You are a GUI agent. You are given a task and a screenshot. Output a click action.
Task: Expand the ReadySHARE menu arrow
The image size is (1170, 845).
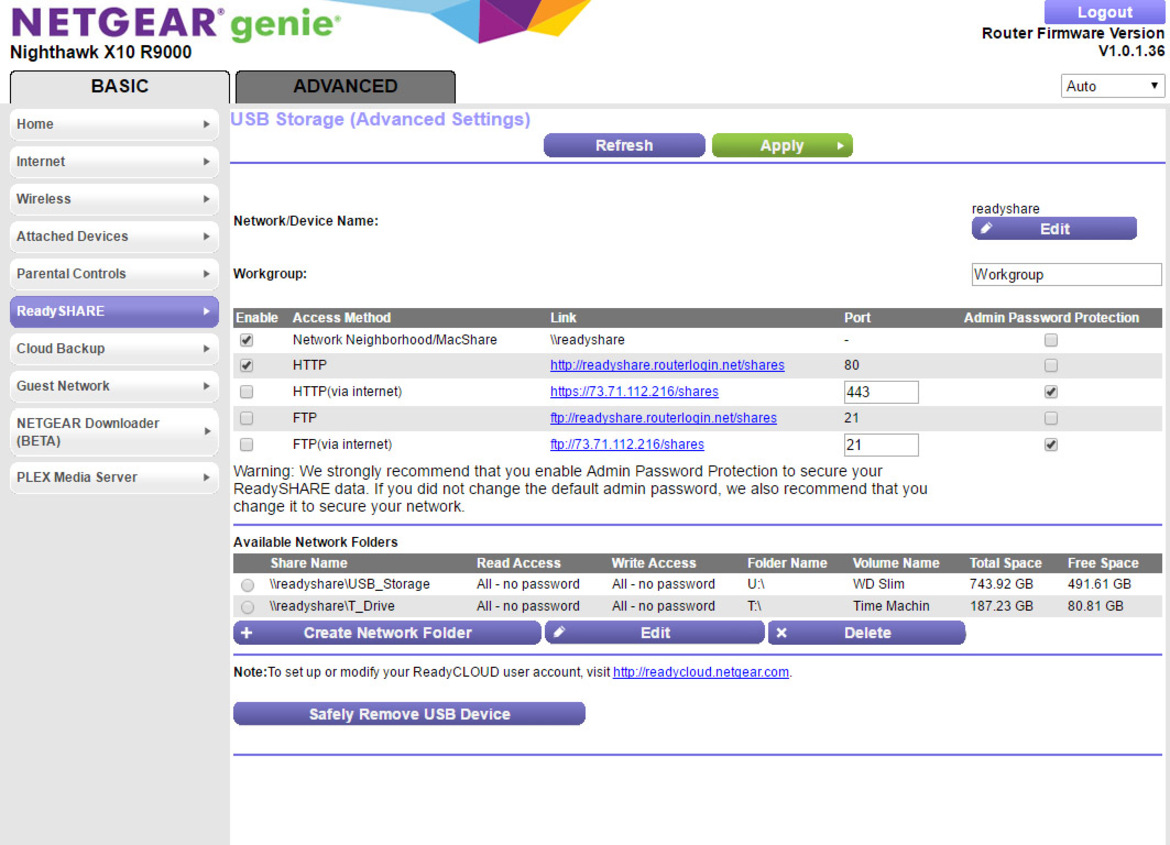click(207, 311)
